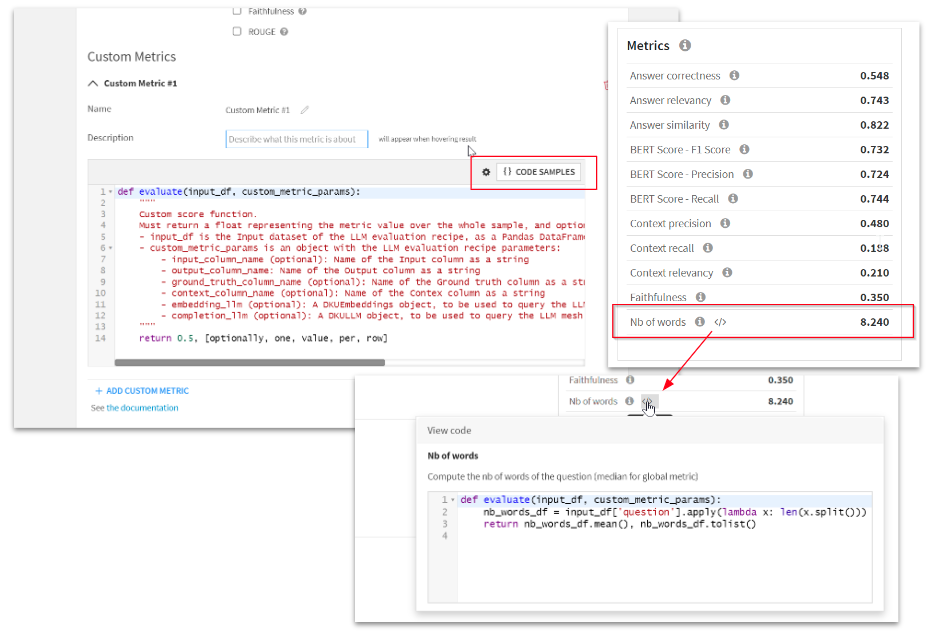Screen dimensions: 948x634
Task: Open the gear settings next to Code Samples
Action: pos(486,172)
